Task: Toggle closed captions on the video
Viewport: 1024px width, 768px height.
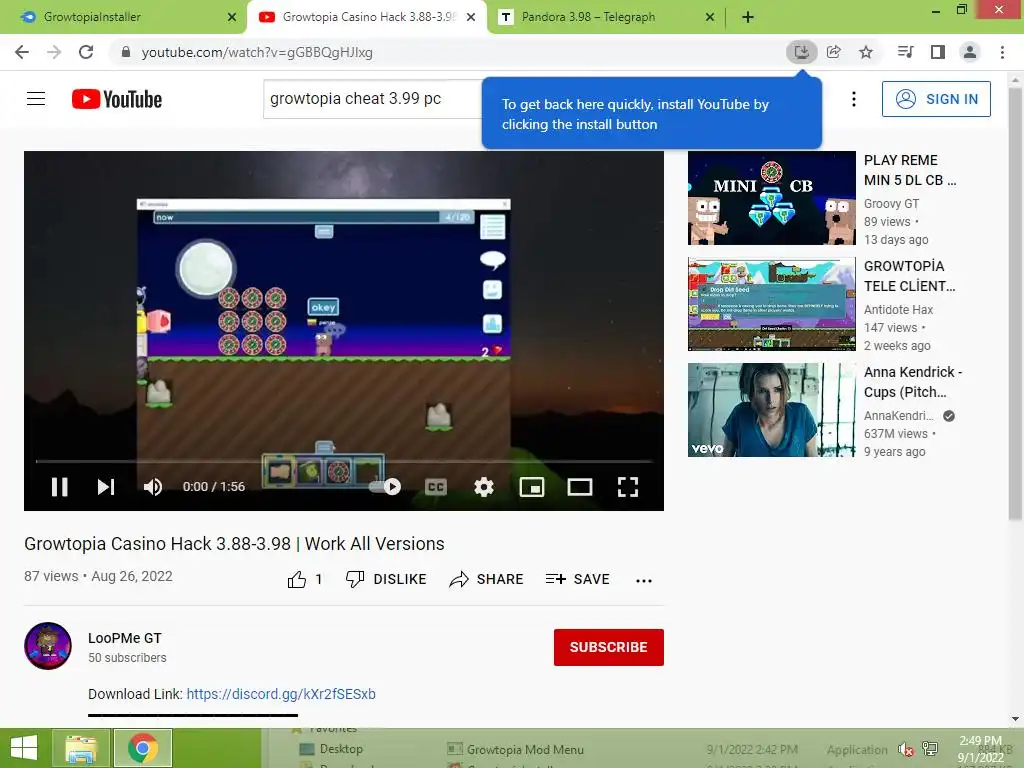Action: (436, 487)
